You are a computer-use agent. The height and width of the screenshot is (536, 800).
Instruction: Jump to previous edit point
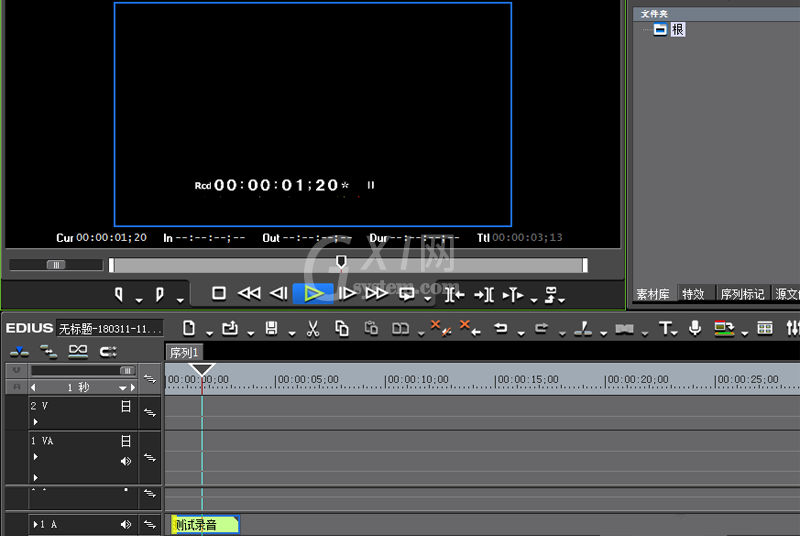(454, 295)
